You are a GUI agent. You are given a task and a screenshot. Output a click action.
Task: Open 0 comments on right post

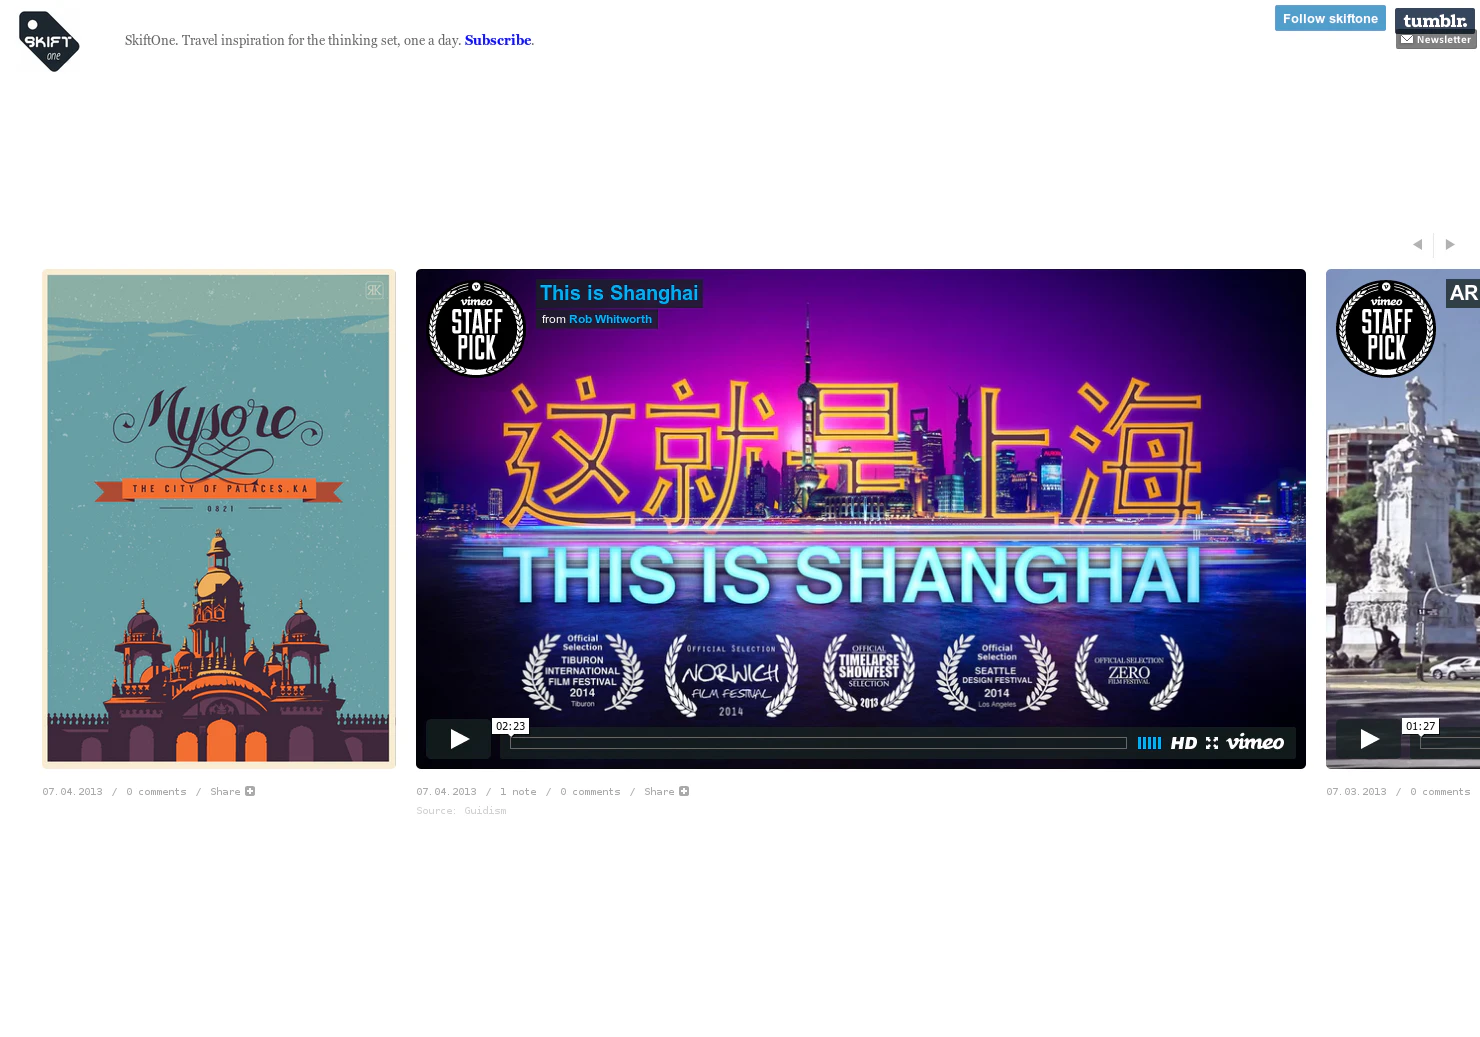[1440, 792]
